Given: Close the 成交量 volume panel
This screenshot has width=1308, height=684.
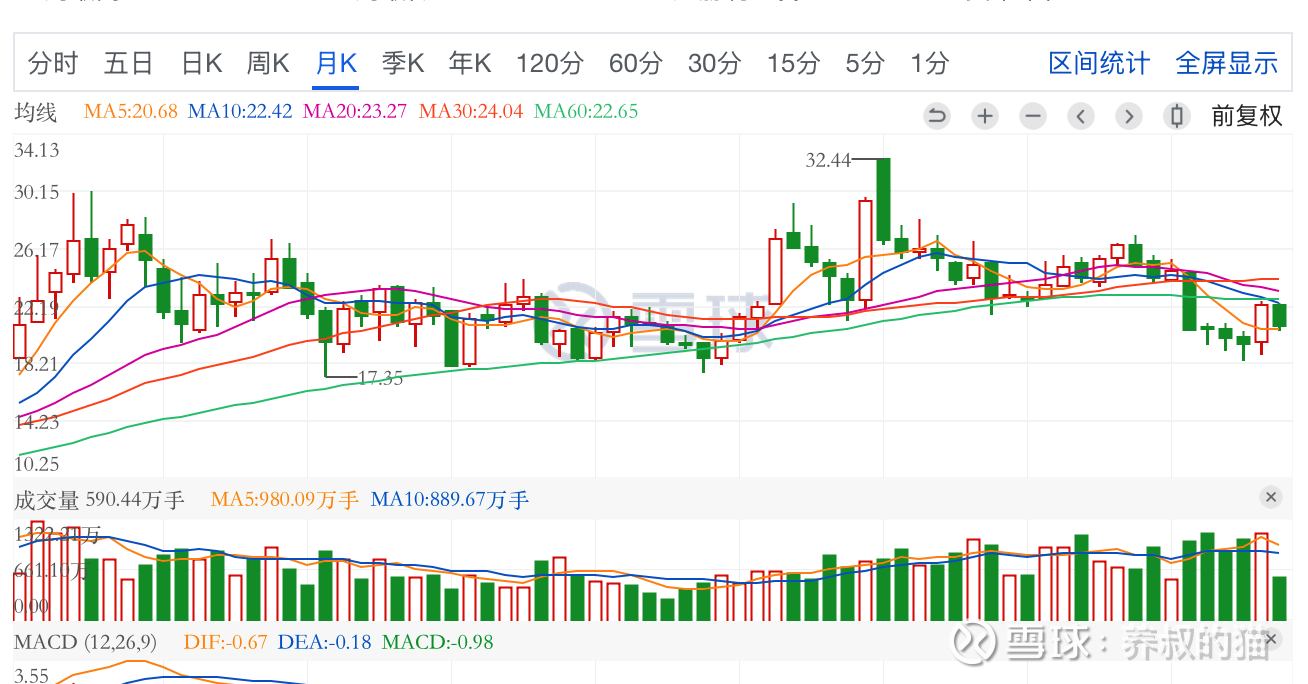Looking at the screenshot, I should [1270, 497].
